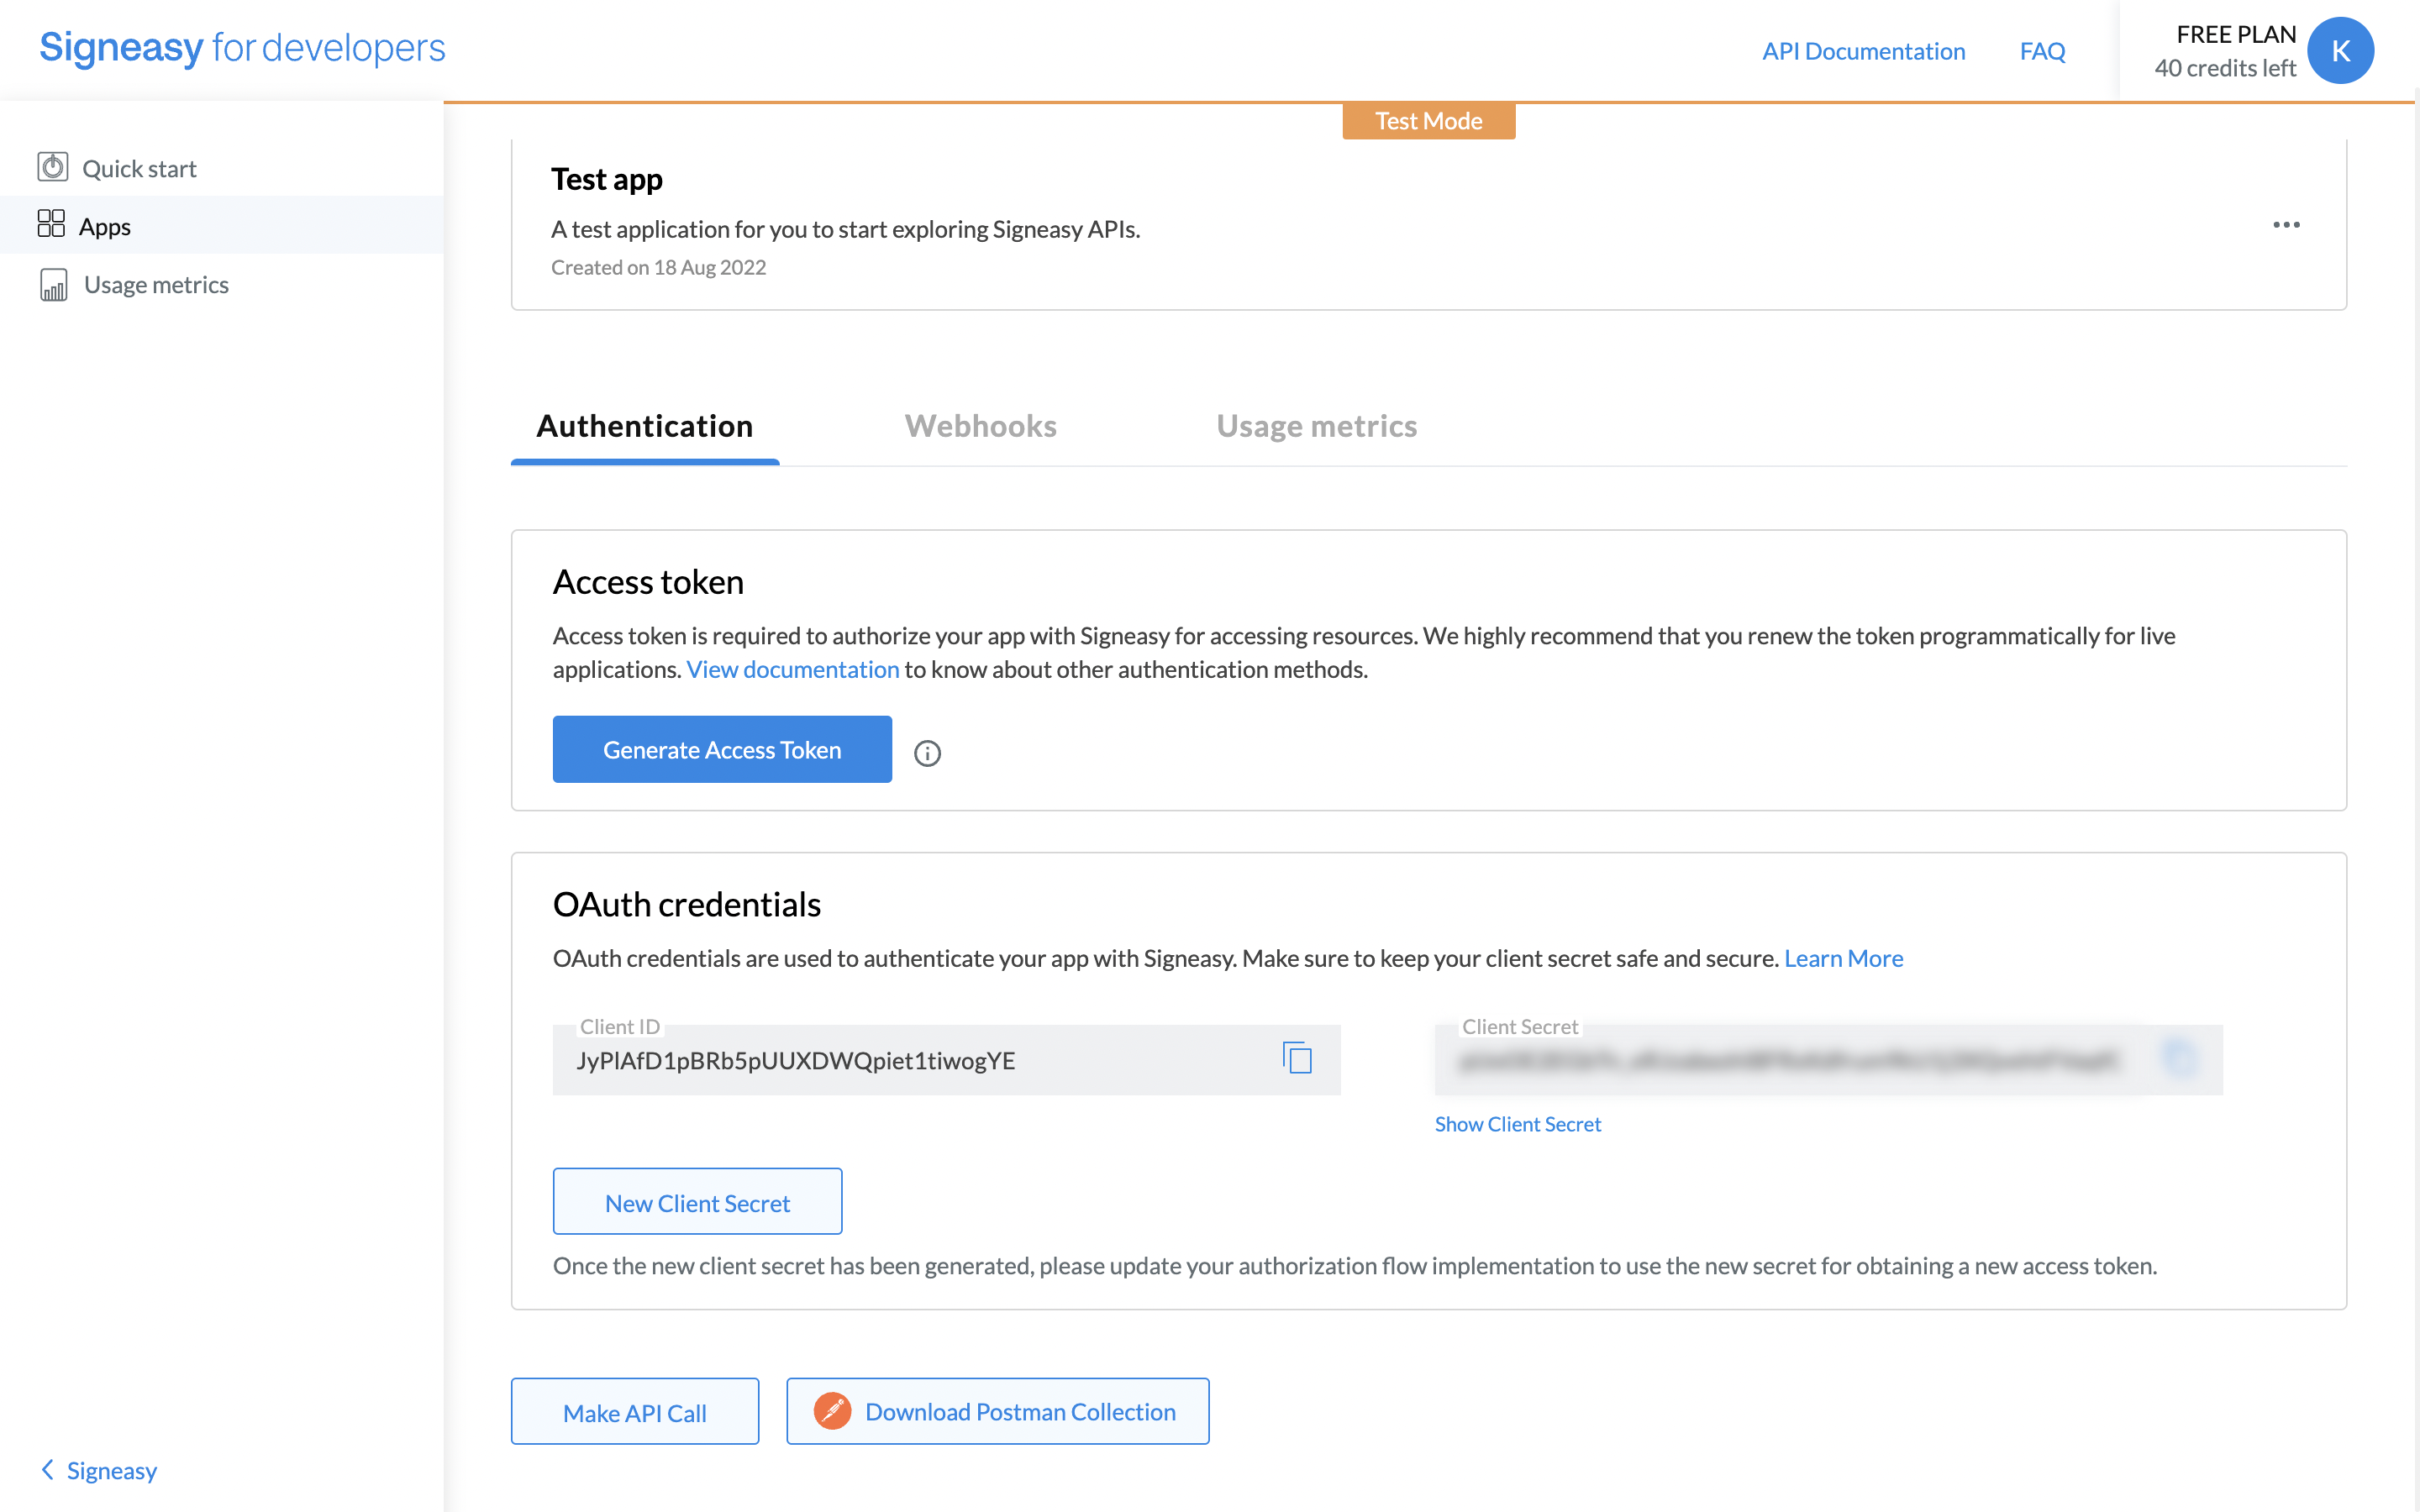2420x1512 pixels.
Task: Show Client Secret value
Action: pyautogui.click(x=1517, y=1124)
